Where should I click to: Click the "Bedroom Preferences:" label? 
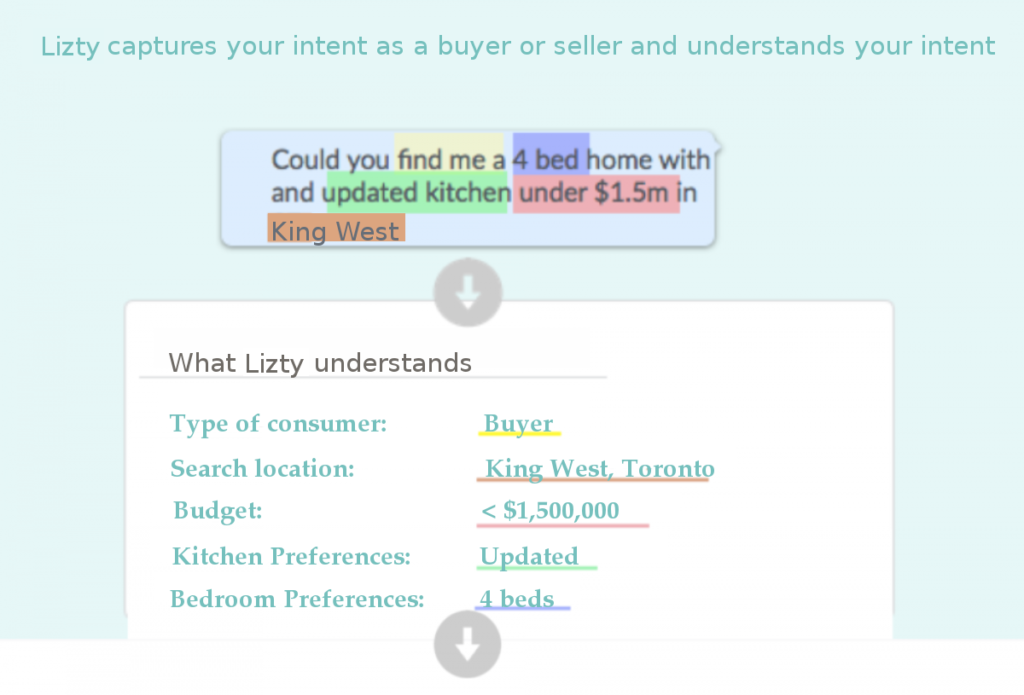pos(297,599)
